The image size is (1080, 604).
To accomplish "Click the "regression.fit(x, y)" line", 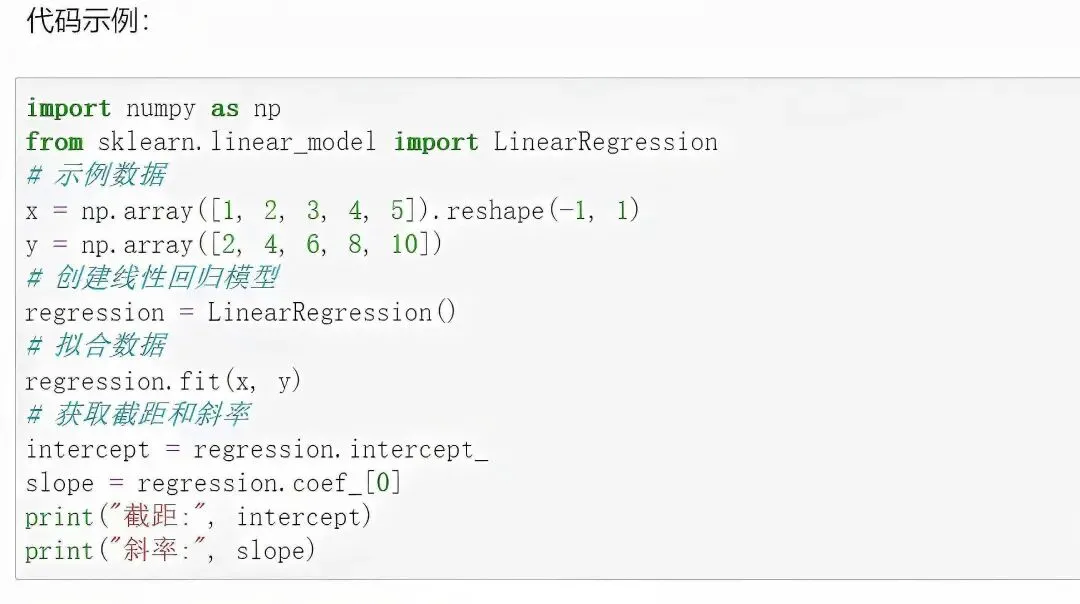I will tap(163, 381).
